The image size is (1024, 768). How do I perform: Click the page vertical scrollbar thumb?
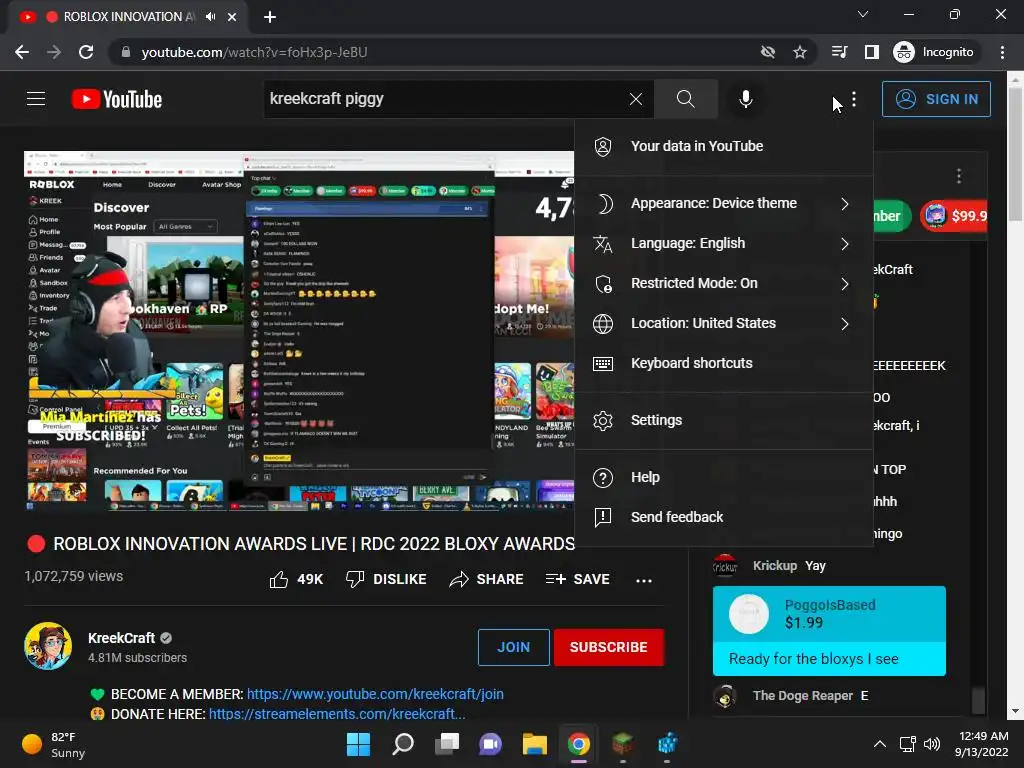[x=1015, y=153]
